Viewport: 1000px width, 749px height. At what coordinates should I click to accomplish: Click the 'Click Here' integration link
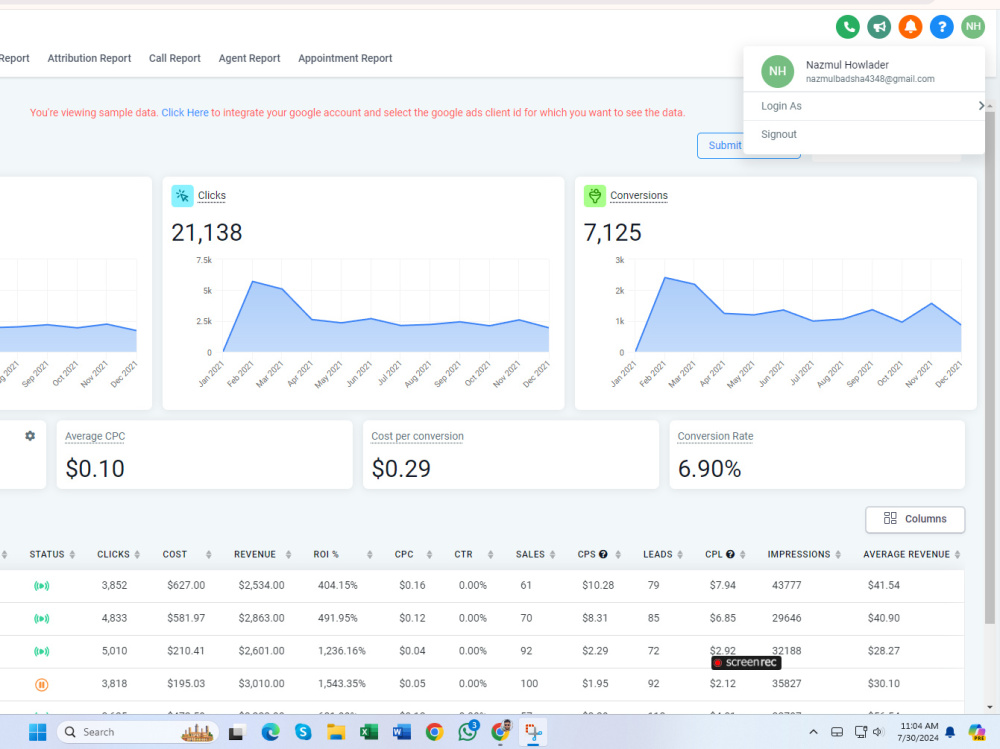click(x=185, y=112)
